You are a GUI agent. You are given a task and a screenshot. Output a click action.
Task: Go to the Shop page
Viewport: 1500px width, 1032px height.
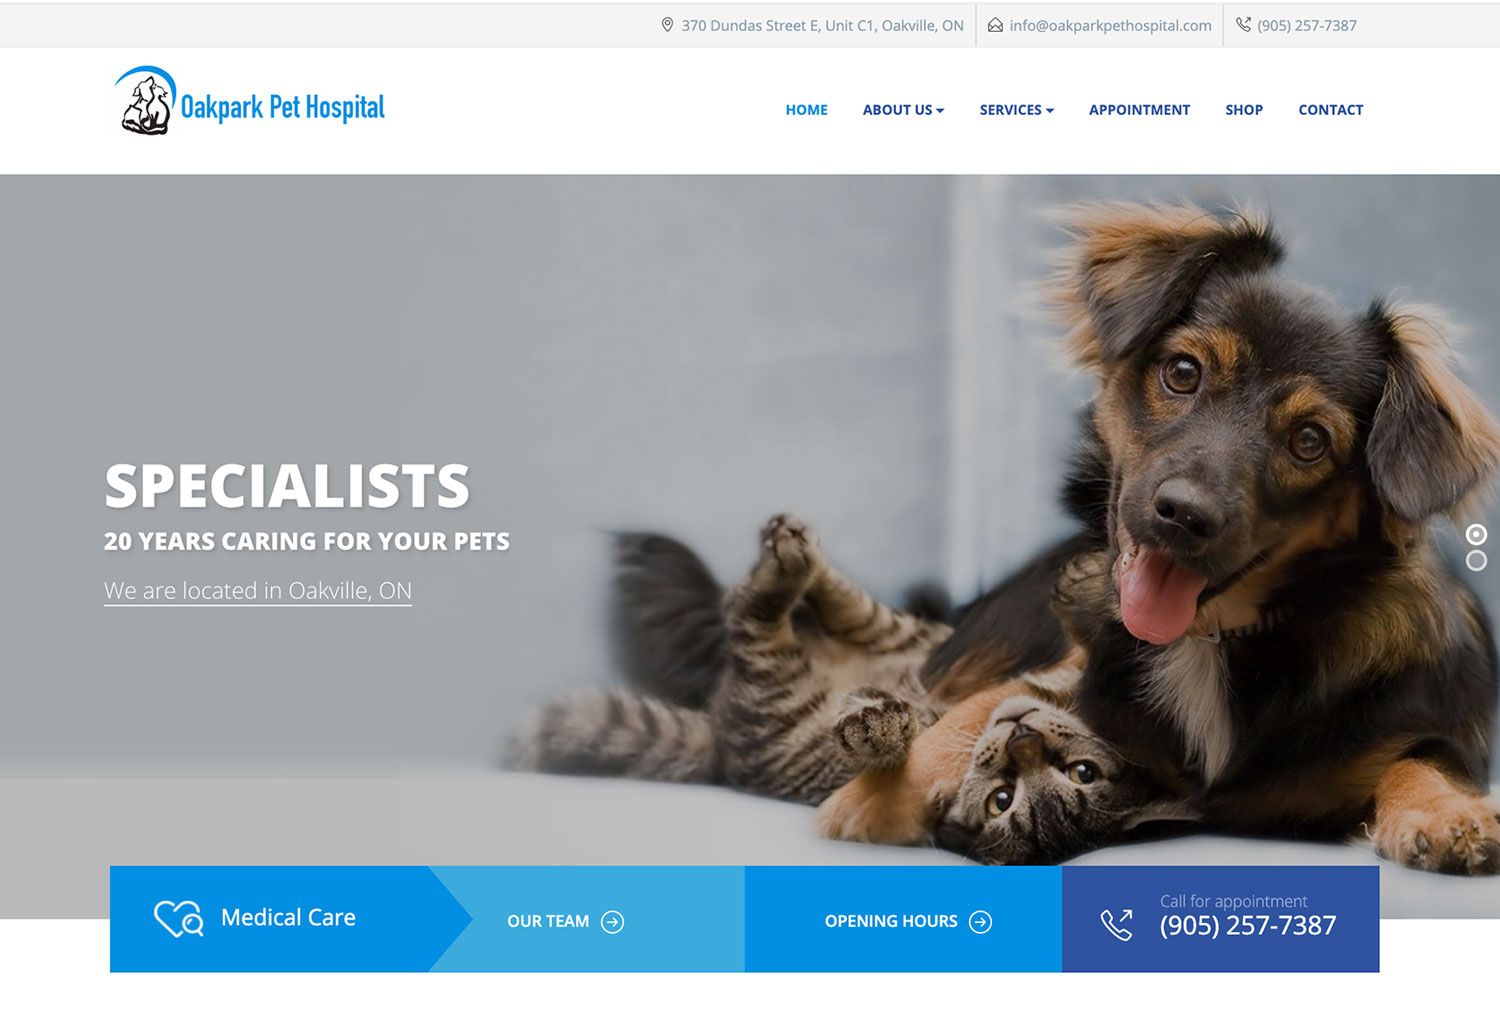point(1244,110)
